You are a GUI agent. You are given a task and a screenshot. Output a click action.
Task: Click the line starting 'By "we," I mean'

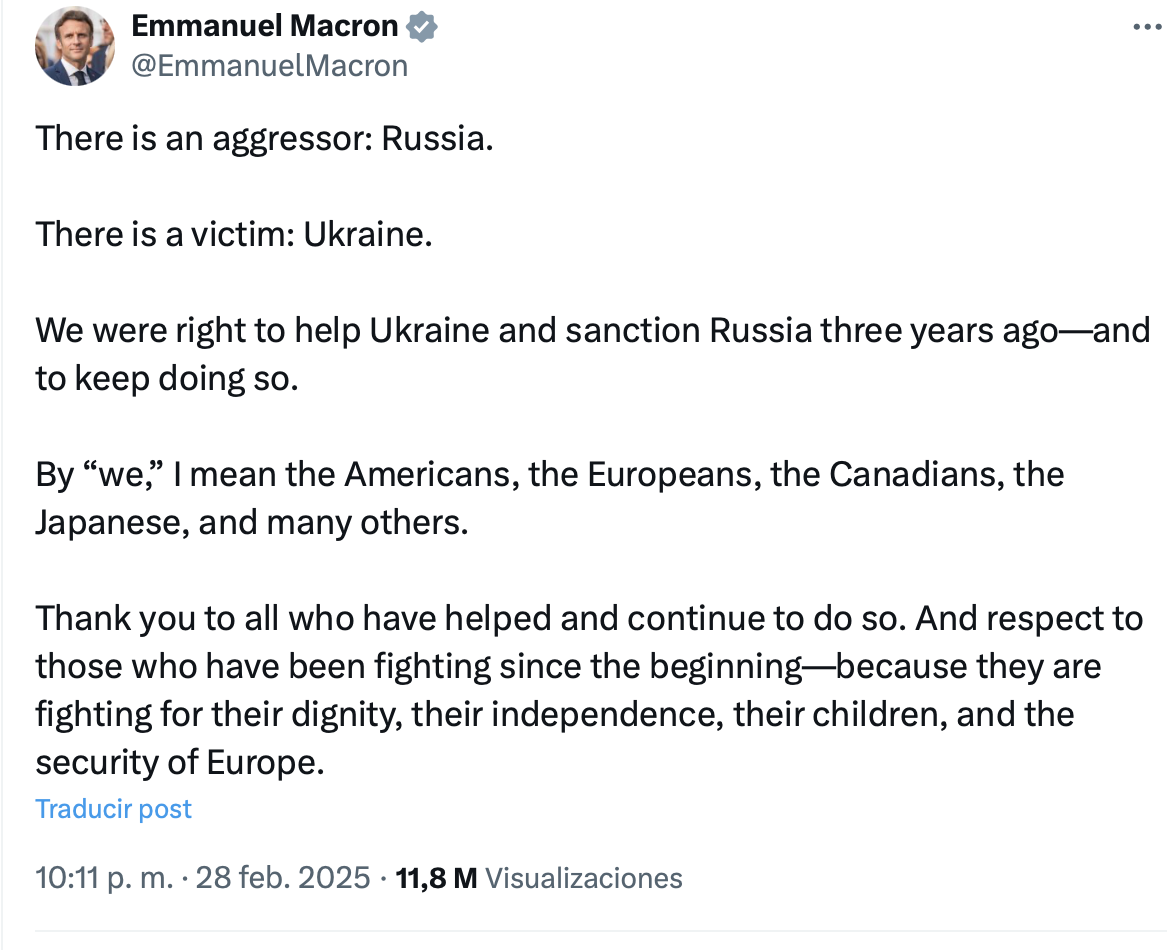(550, 474)
